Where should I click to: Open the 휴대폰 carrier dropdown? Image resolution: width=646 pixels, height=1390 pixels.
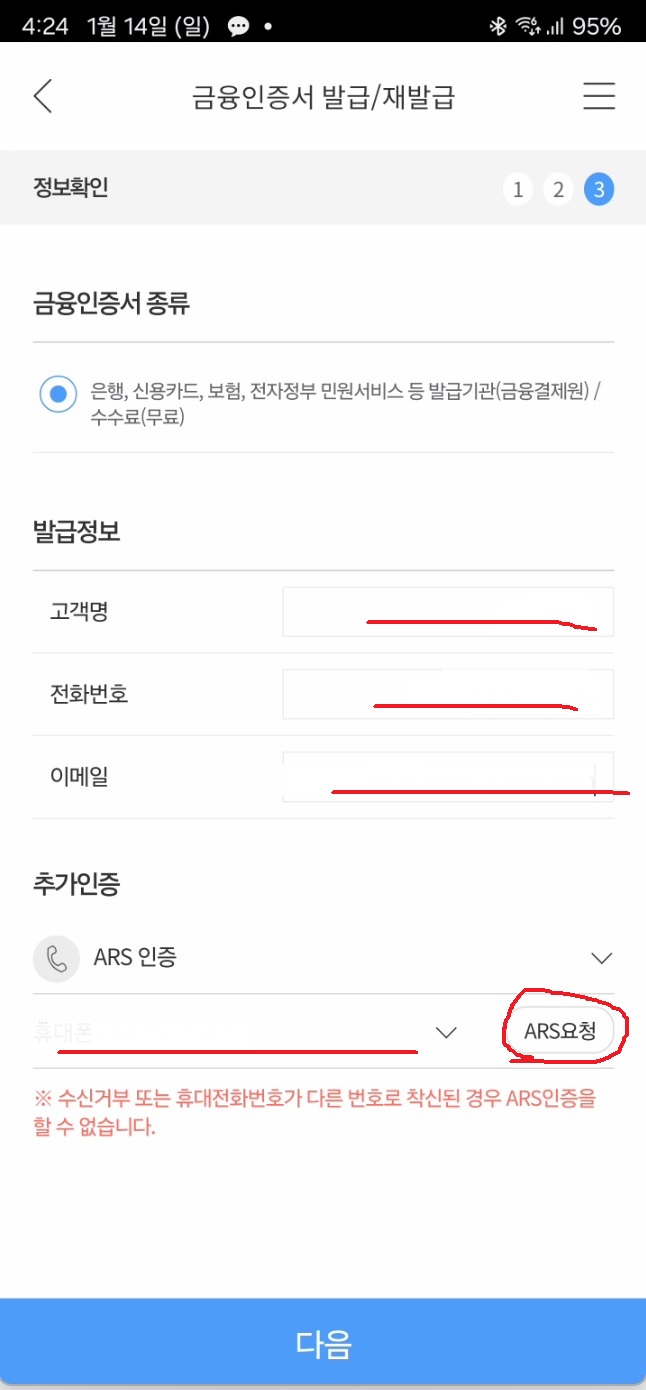(x=446, y=1032)
